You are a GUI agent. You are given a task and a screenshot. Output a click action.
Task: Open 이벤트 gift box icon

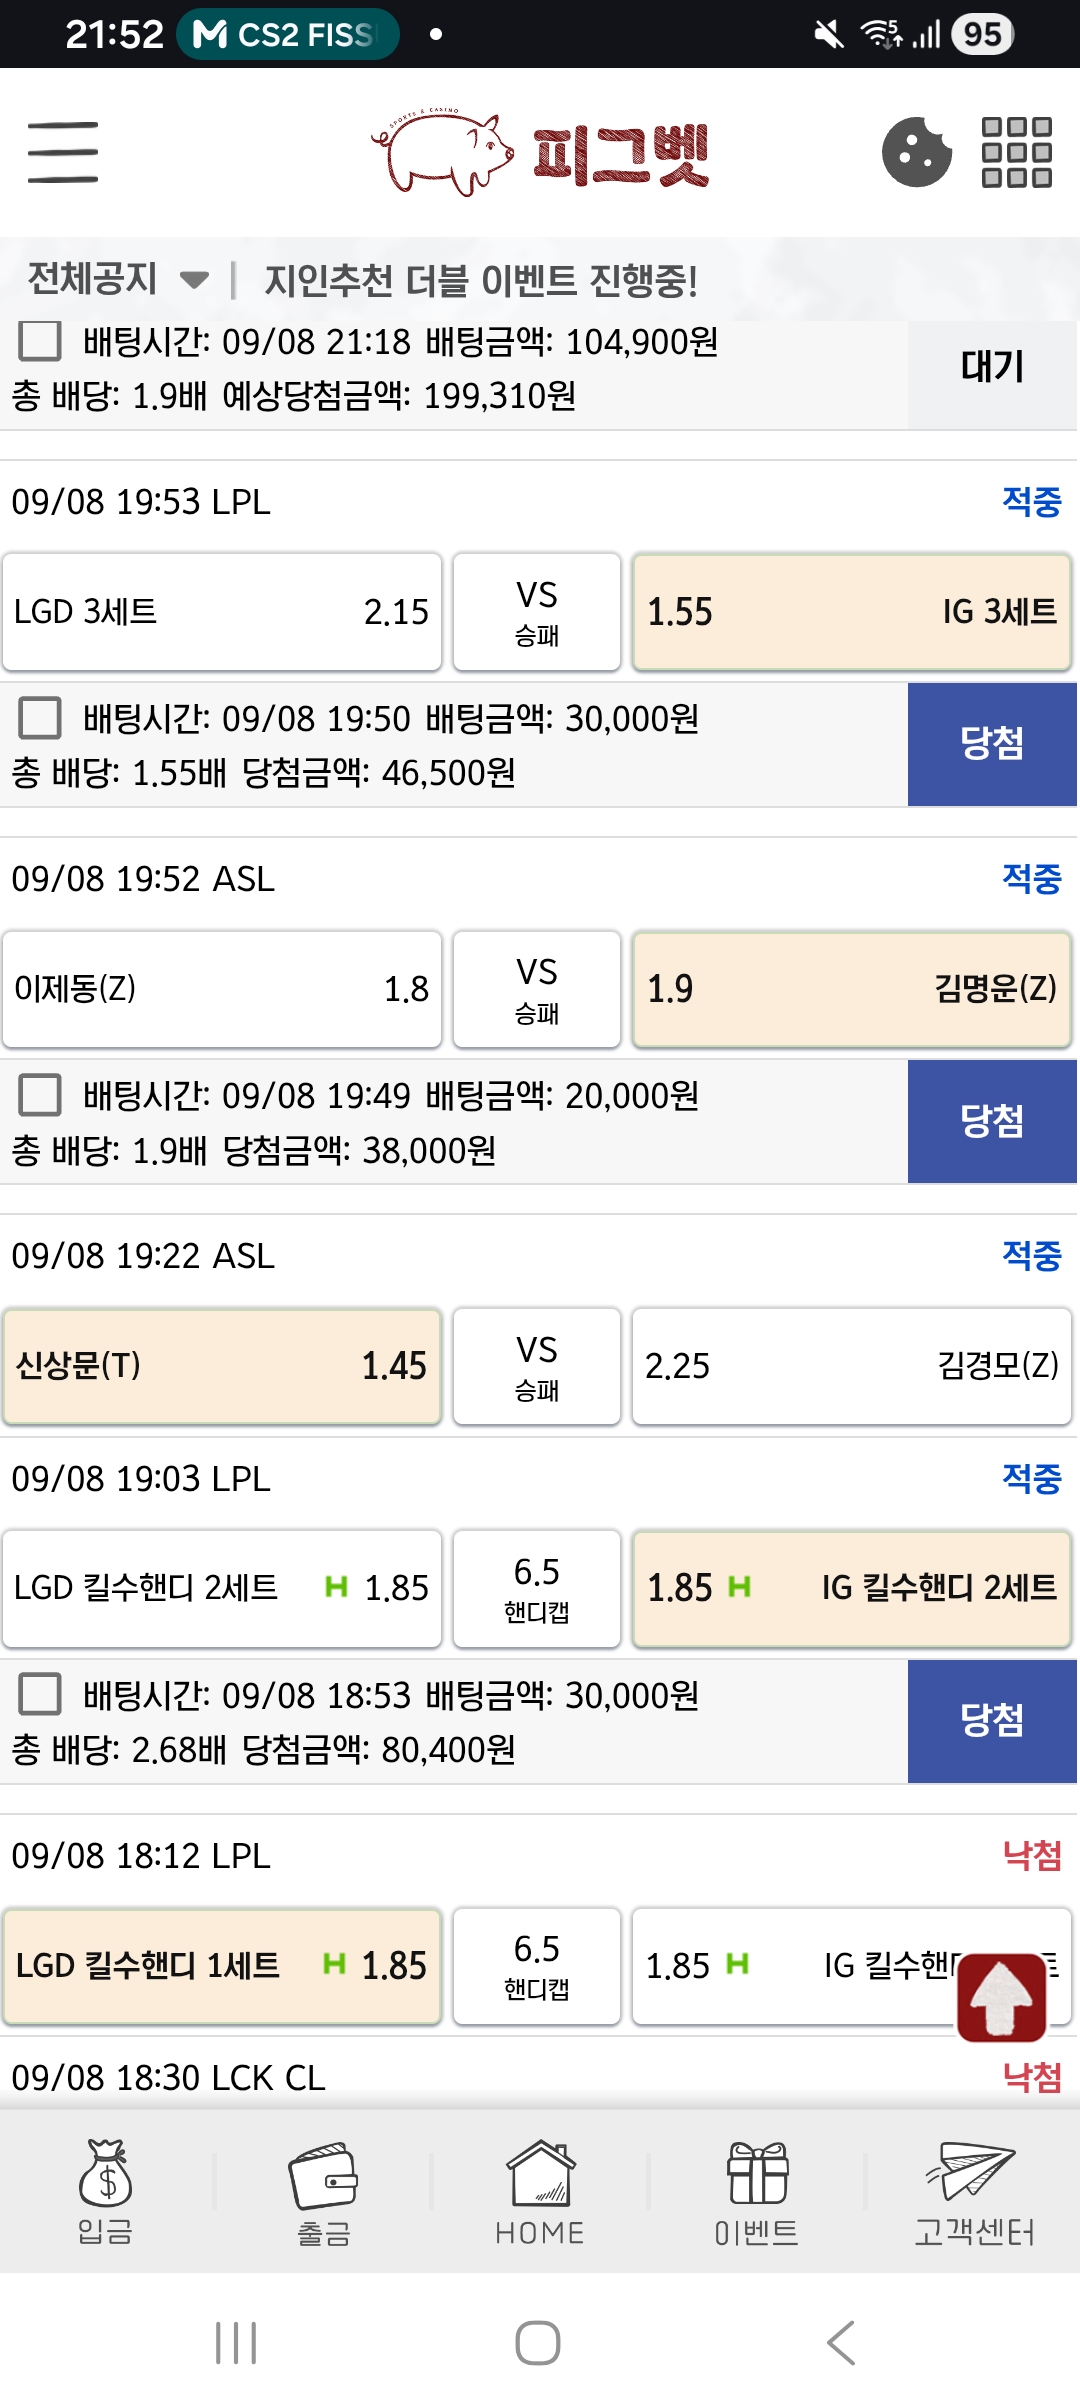pyautogui.click(x=757, y=2192)
